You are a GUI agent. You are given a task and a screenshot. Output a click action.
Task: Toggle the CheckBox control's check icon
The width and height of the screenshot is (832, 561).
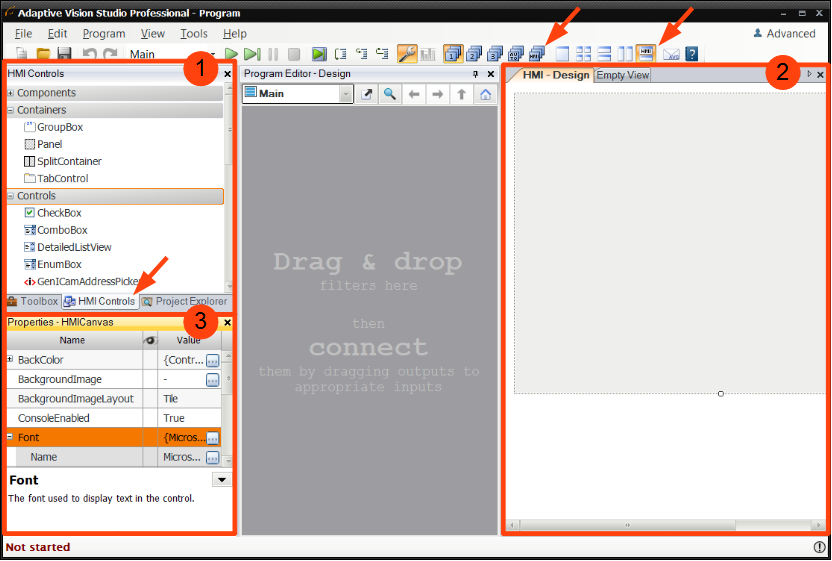click(x=29, y=213)
